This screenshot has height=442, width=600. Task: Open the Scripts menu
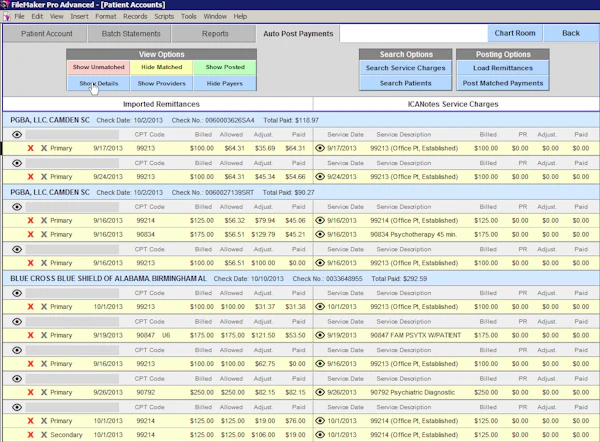click(x=164, y=16)
